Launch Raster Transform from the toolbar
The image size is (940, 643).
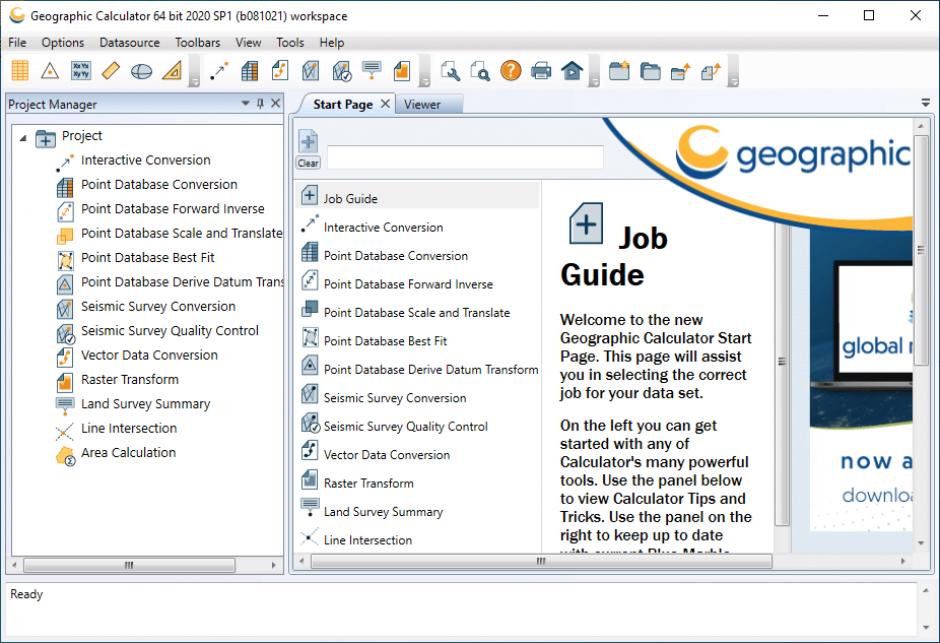(x=402, y=71)
